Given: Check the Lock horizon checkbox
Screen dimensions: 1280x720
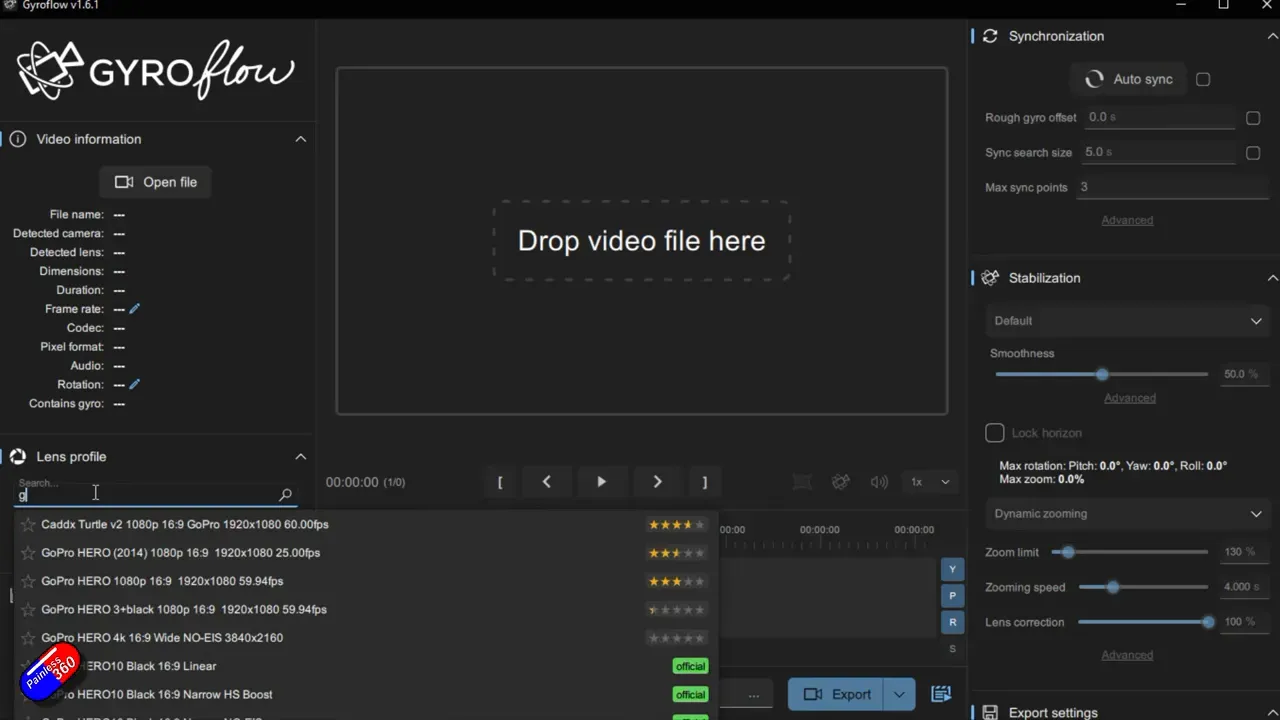Looking at the screenshot, I should click(x=995, y=433).
